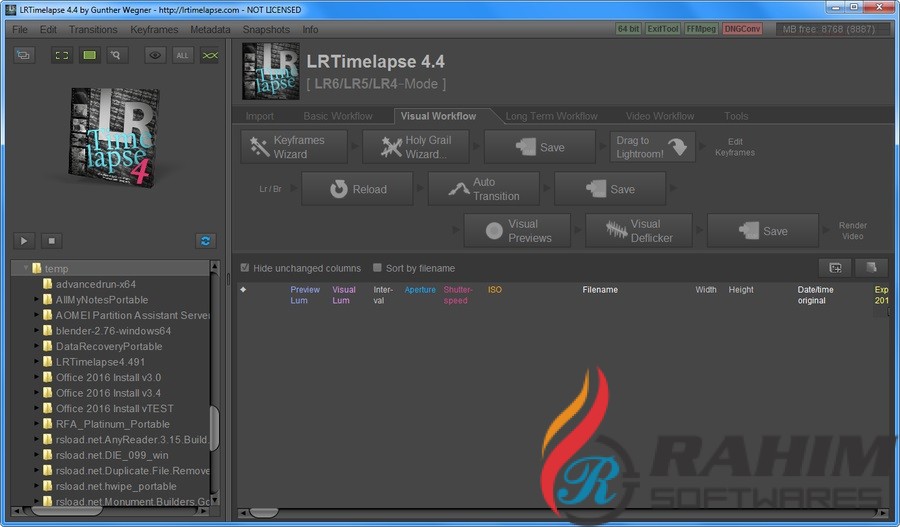900x527 pixels.
Task: Stop the preview playback
Action: 51,241
